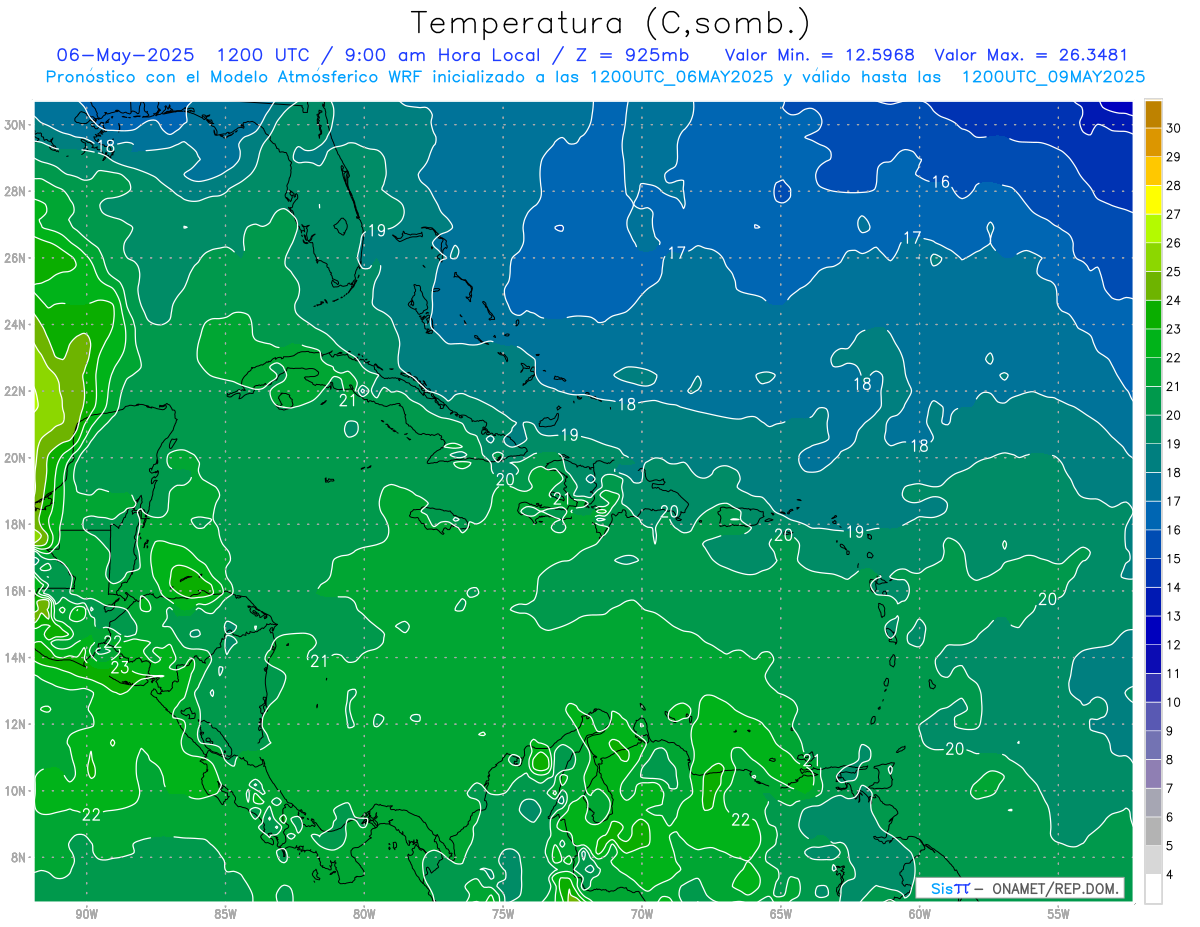Click the '16' contour label on the map
The width and height of the screenshot is (1200, 927).
coord(941,182)
